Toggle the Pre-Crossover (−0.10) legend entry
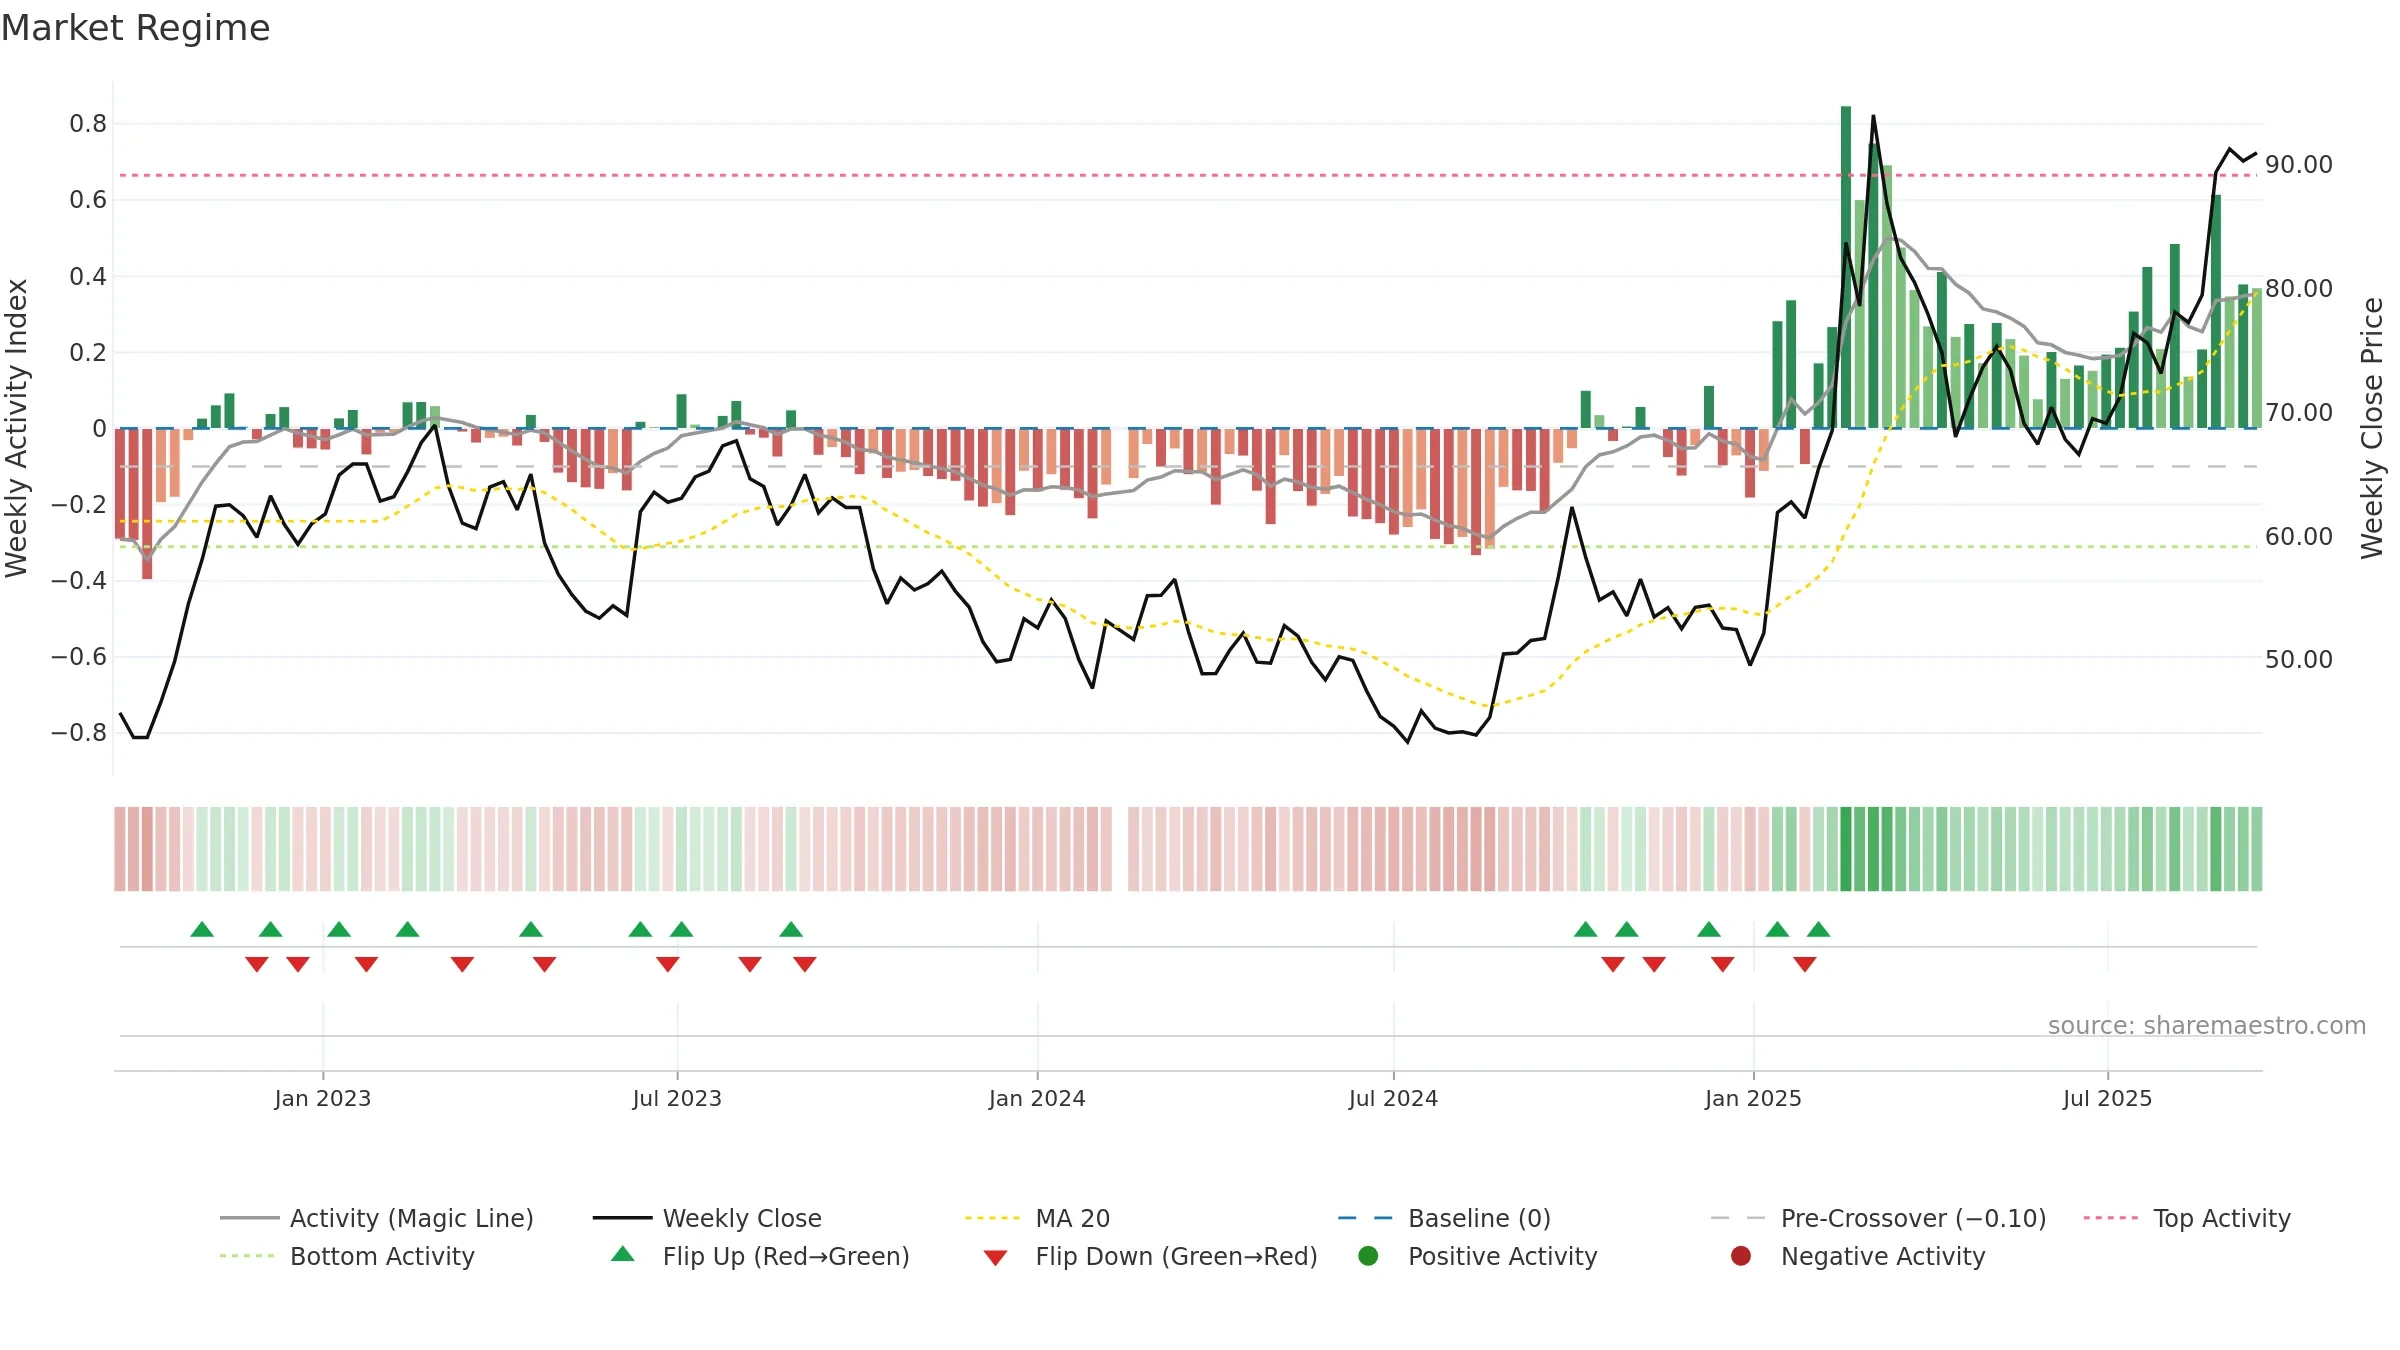2400x1350 pixels. [x=1878, y=1218]
